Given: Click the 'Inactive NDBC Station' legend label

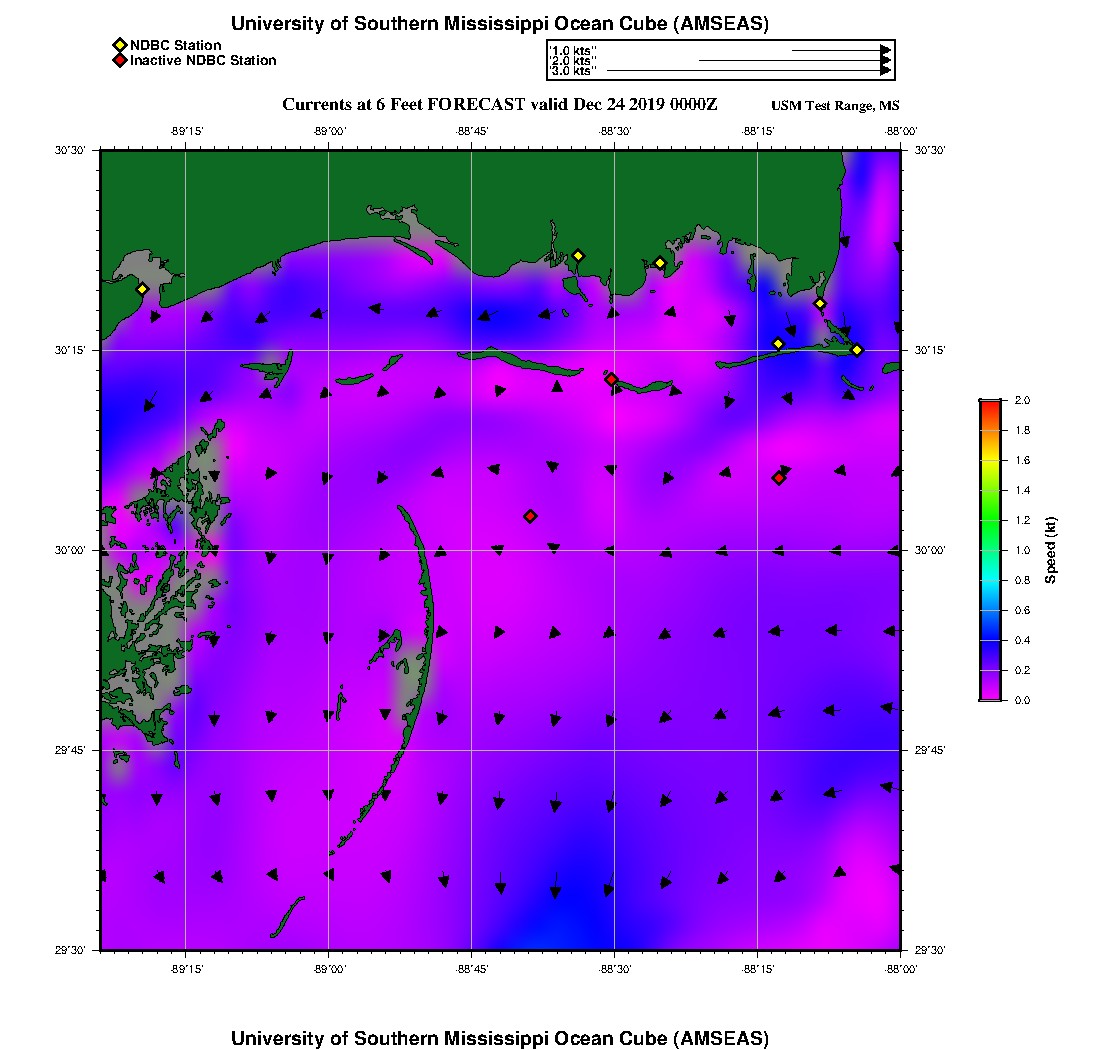Looking at the screenshot, I should click(x=203, y=61).
